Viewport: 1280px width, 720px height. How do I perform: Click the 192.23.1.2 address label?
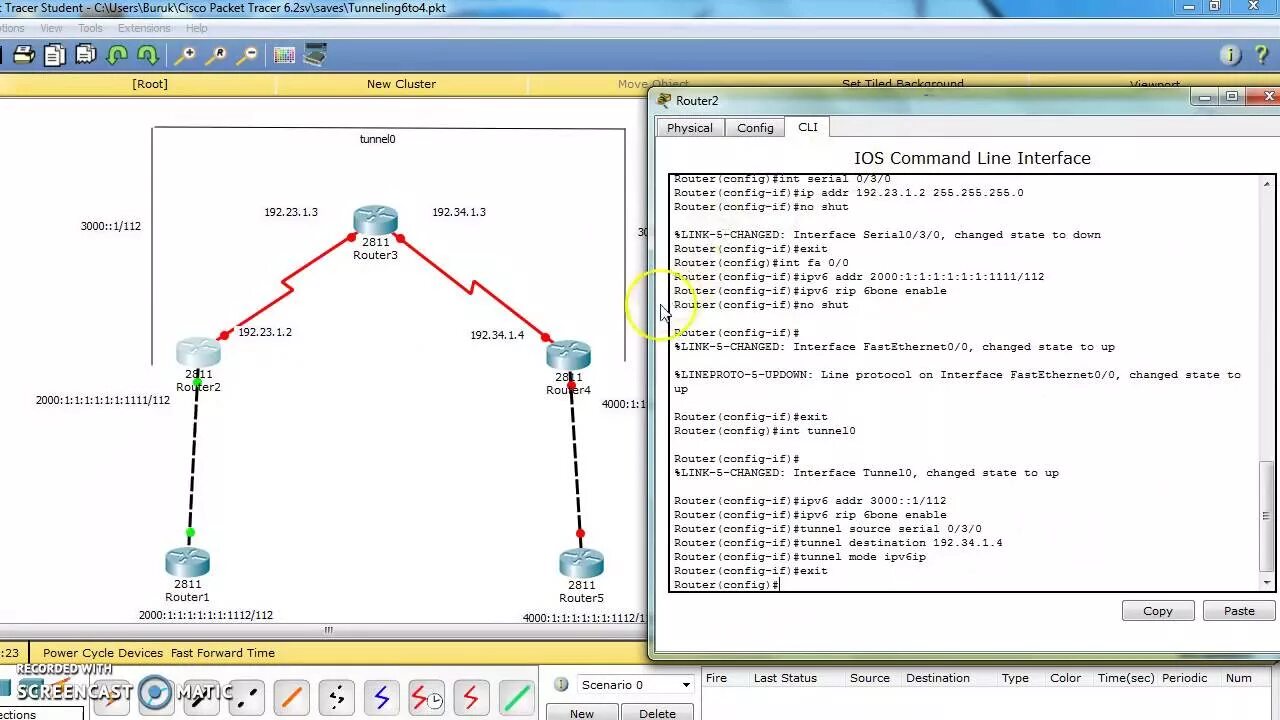(265, 332)
